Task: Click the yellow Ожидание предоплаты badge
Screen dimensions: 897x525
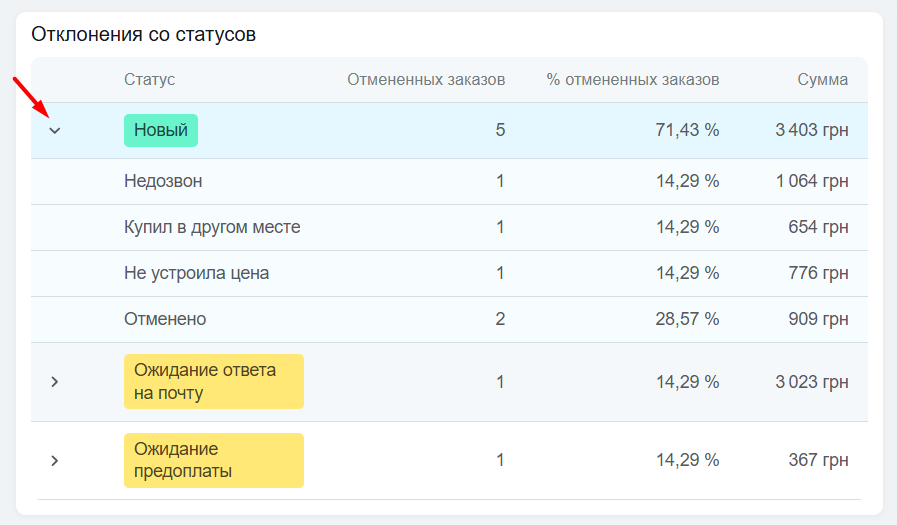Action: tap(213, 460)
